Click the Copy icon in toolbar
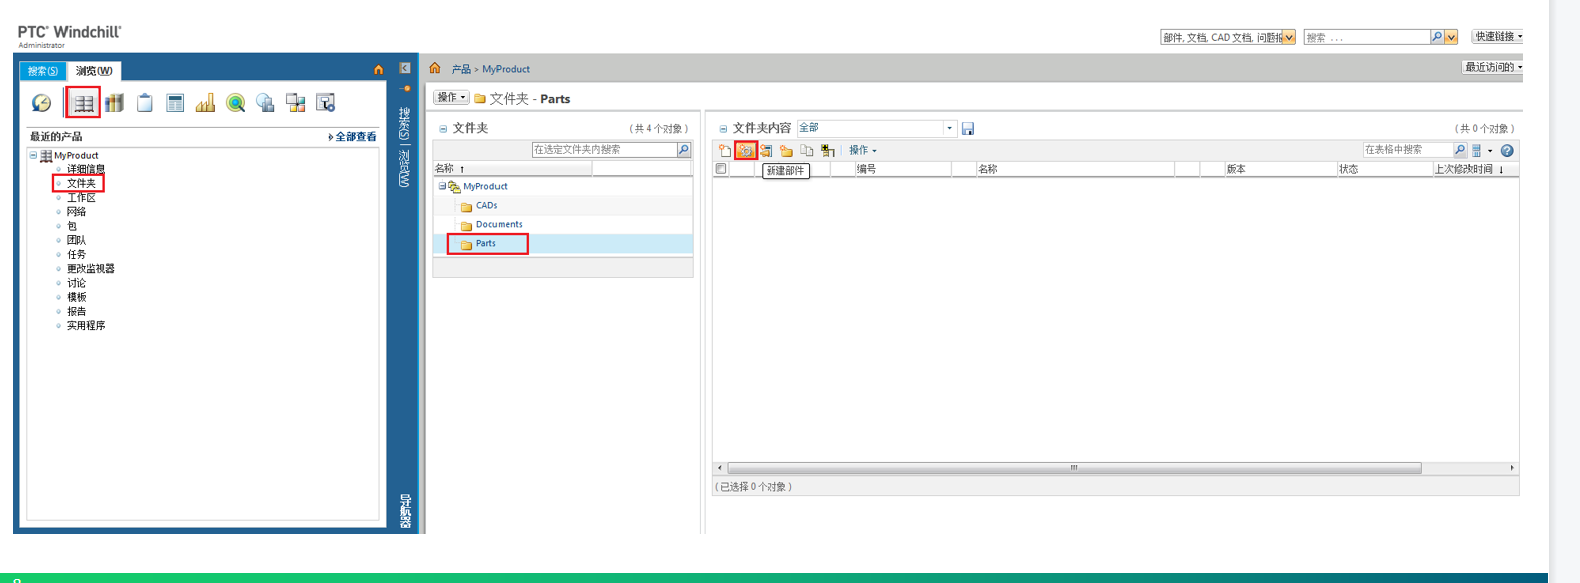1580x583 pixels. [x=807, y=150]
